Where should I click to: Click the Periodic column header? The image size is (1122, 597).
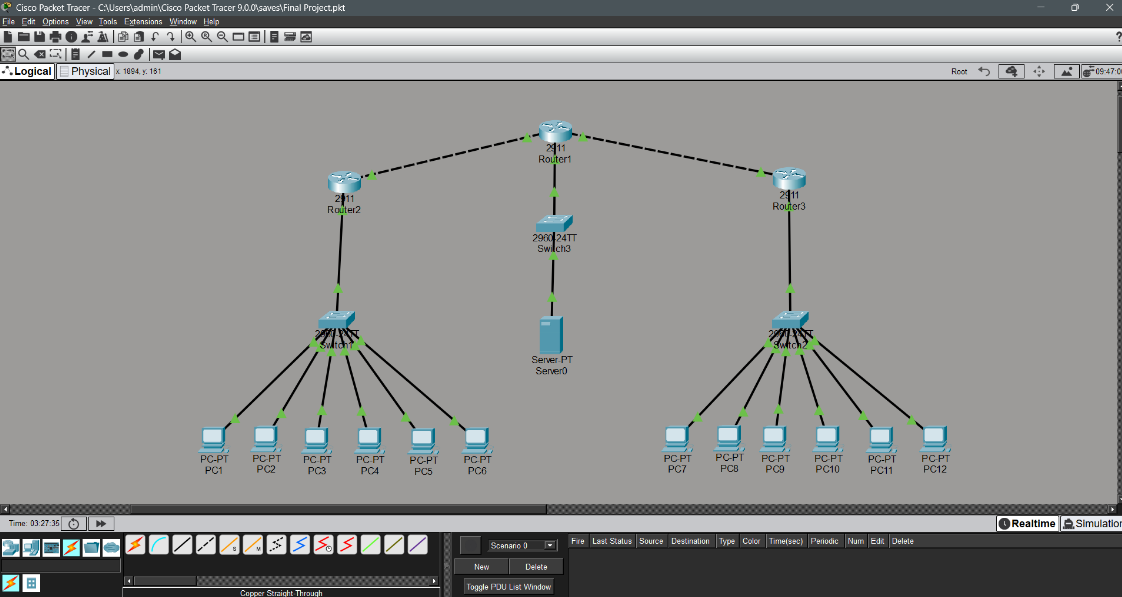[824, 541]
